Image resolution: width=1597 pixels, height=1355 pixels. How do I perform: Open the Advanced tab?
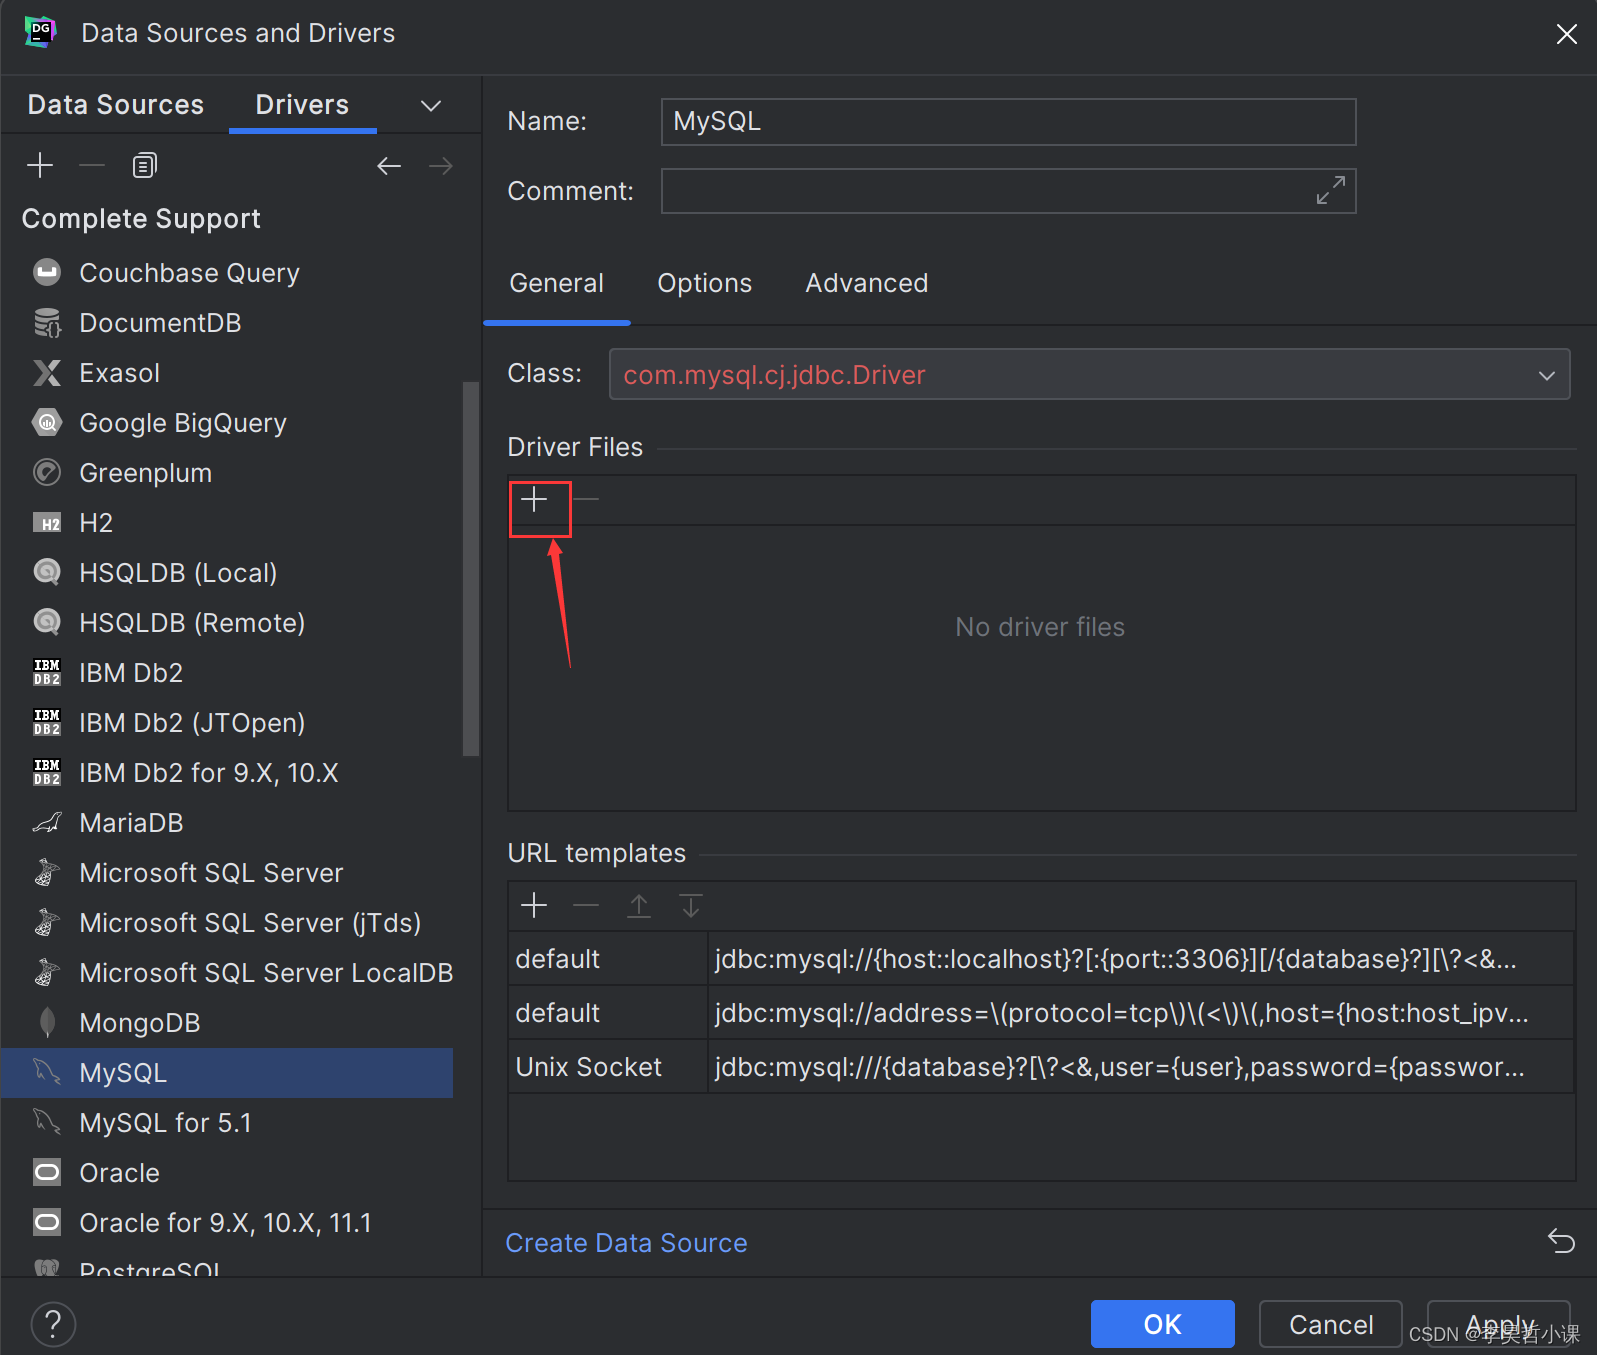[867, 284]
